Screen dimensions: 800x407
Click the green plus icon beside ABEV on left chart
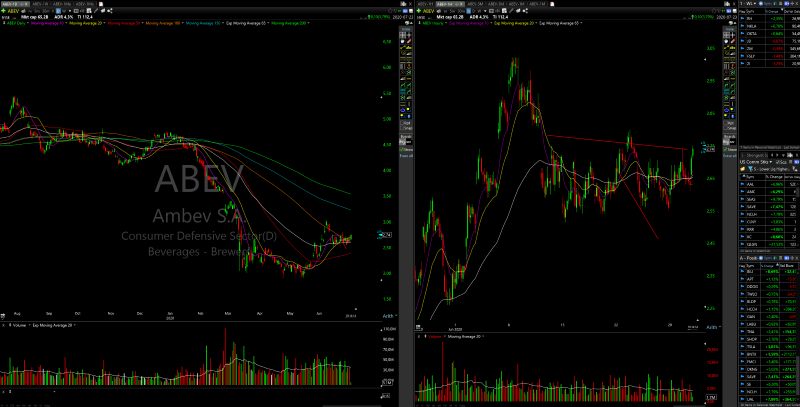click(x=3, y=11)
